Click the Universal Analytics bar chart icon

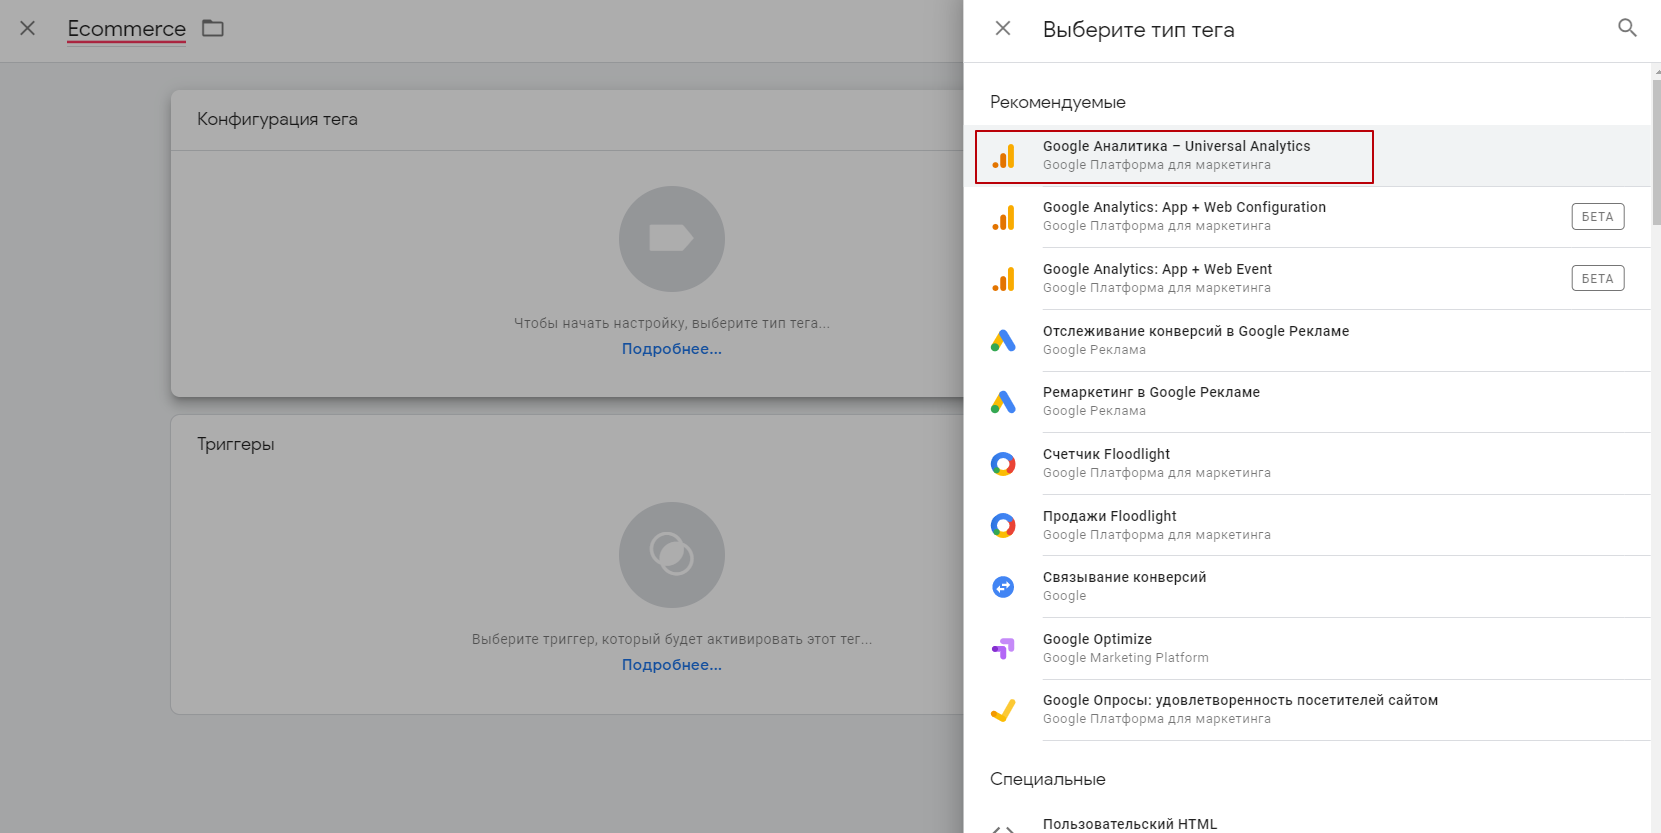tap(1003, 156)
